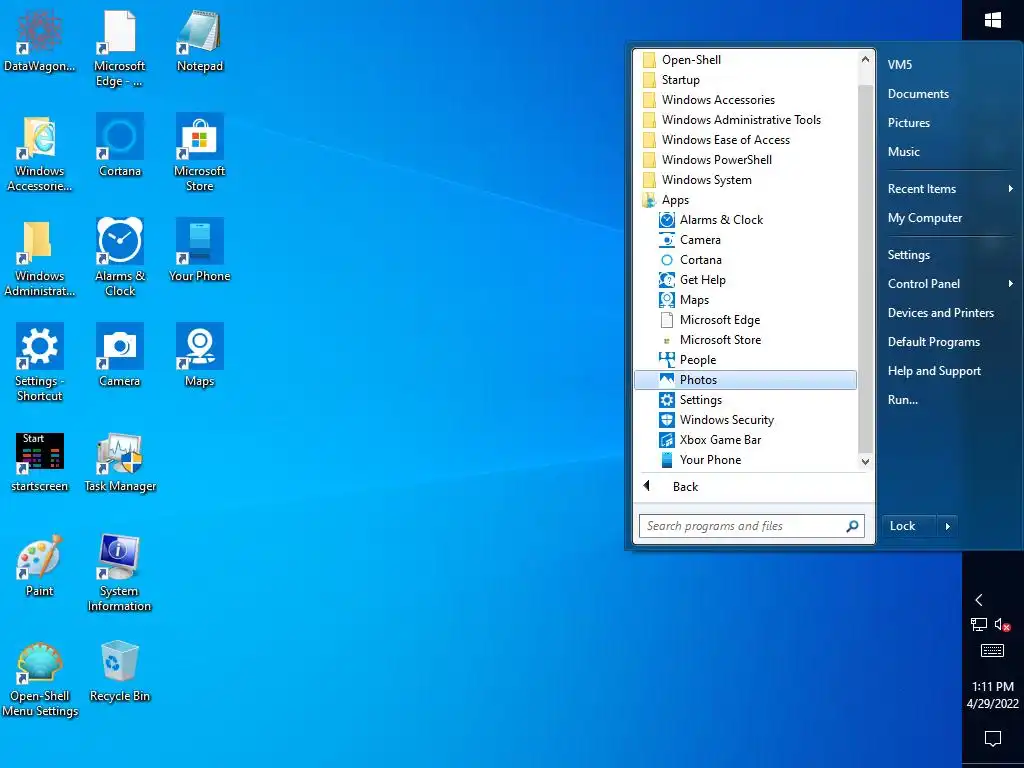Open Documents from start menu

pos(918,93)
